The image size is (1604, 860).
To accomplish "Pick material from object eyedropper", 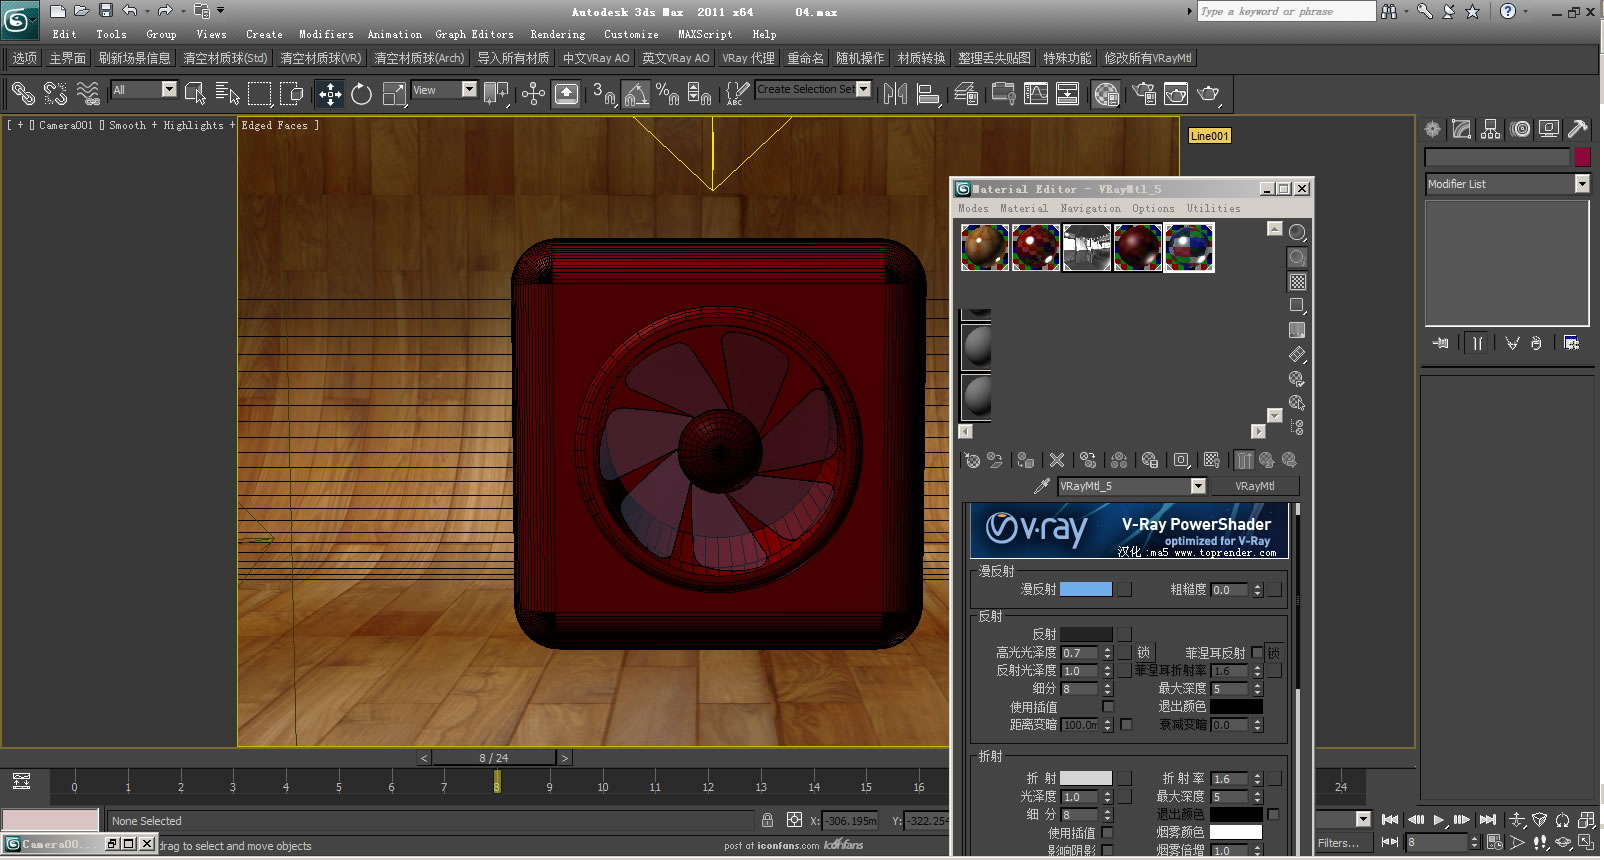I will (1041, 486).
